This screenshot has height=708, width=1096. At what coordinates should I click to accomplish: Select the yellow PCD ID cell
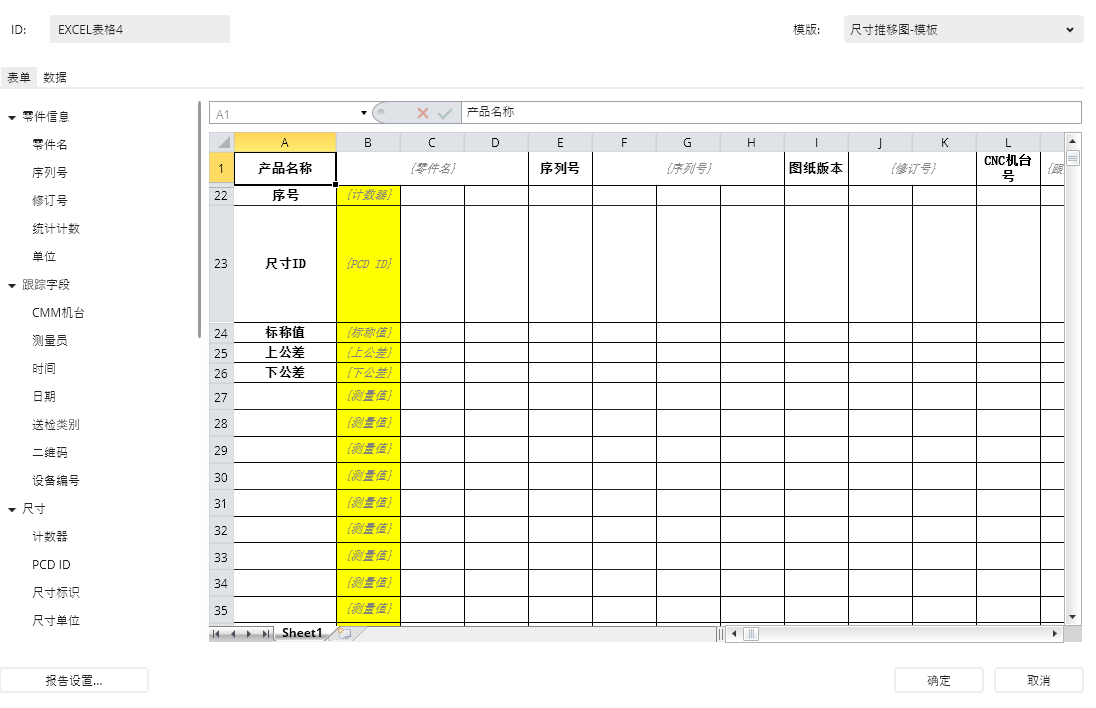pos(367,263)
